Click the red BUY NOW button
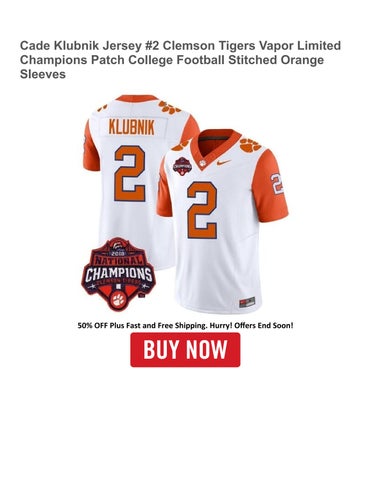This screenshot has height=480, width=371. point(185,350)
